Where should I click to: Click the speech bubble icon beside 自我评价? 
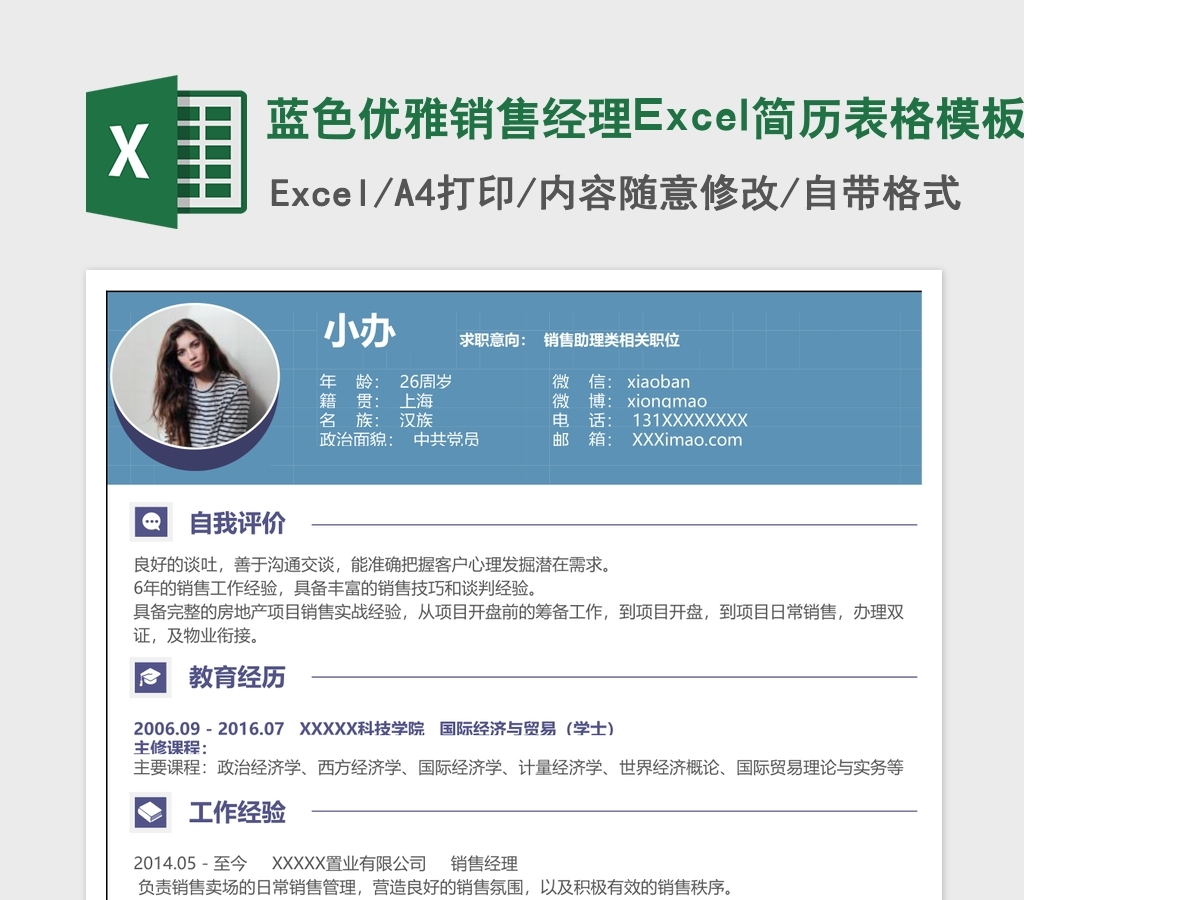[151, 522]
